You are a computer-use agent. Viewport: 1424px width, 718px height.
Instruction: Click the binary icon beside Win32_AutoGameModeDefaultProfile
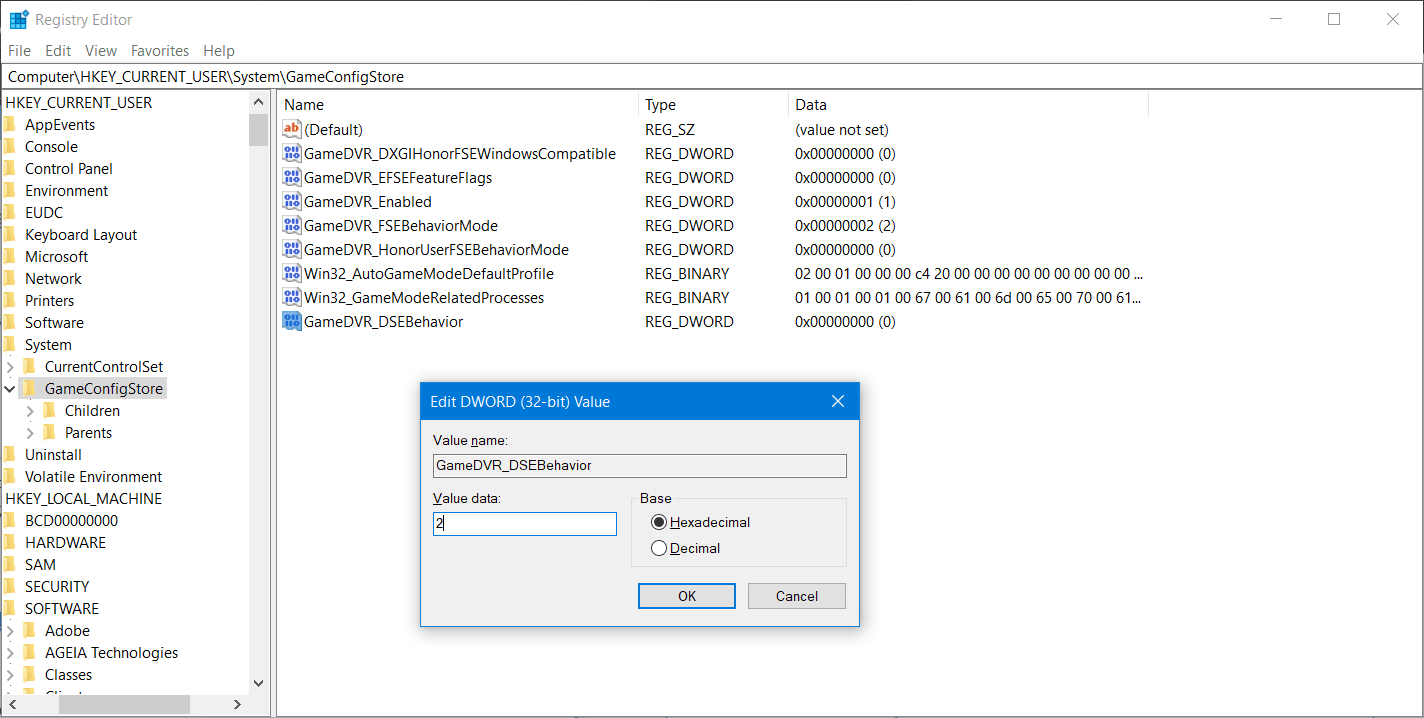point(292,273)
